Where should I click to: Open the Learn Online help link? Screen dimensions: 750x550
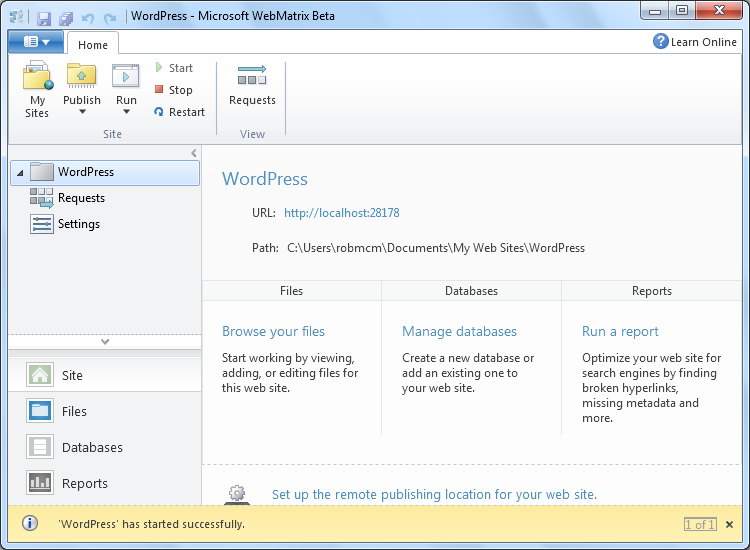coord(695,42)
